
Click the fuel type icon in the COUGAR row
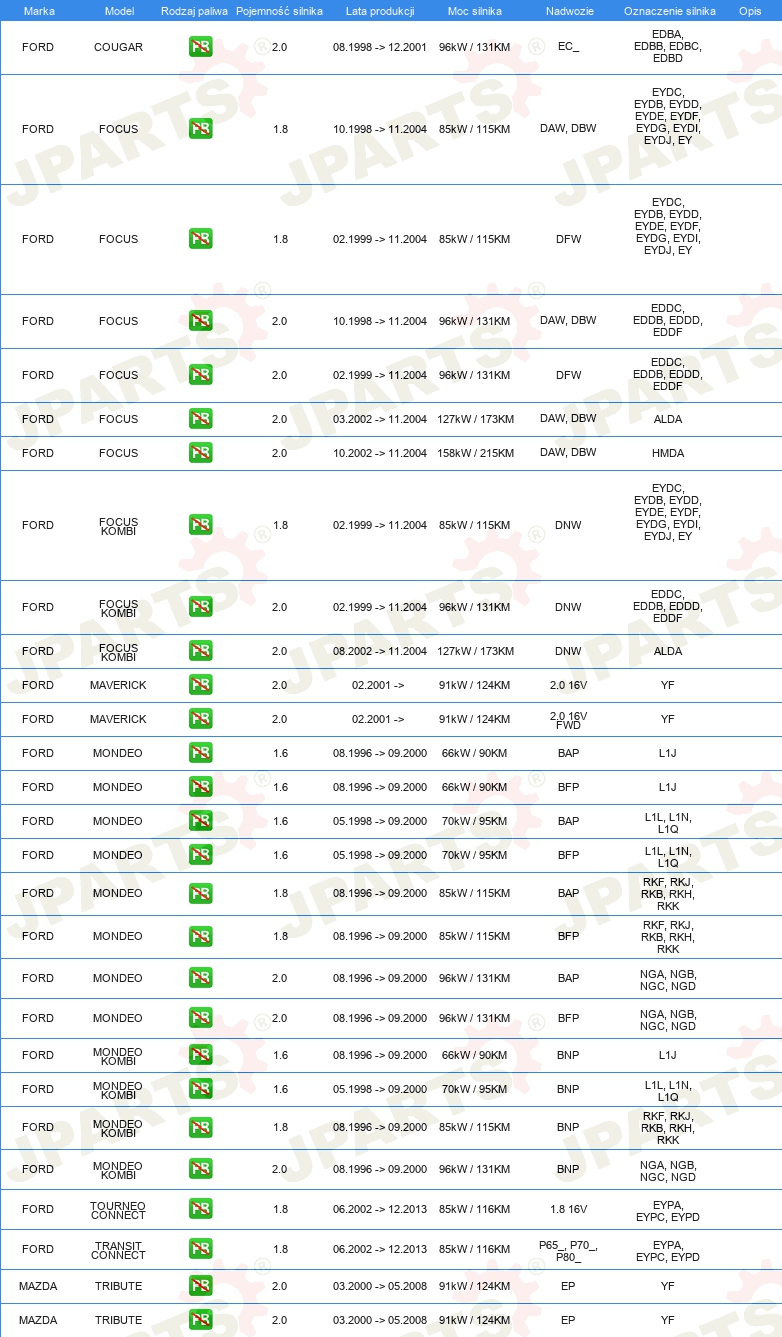coord(201,47)
